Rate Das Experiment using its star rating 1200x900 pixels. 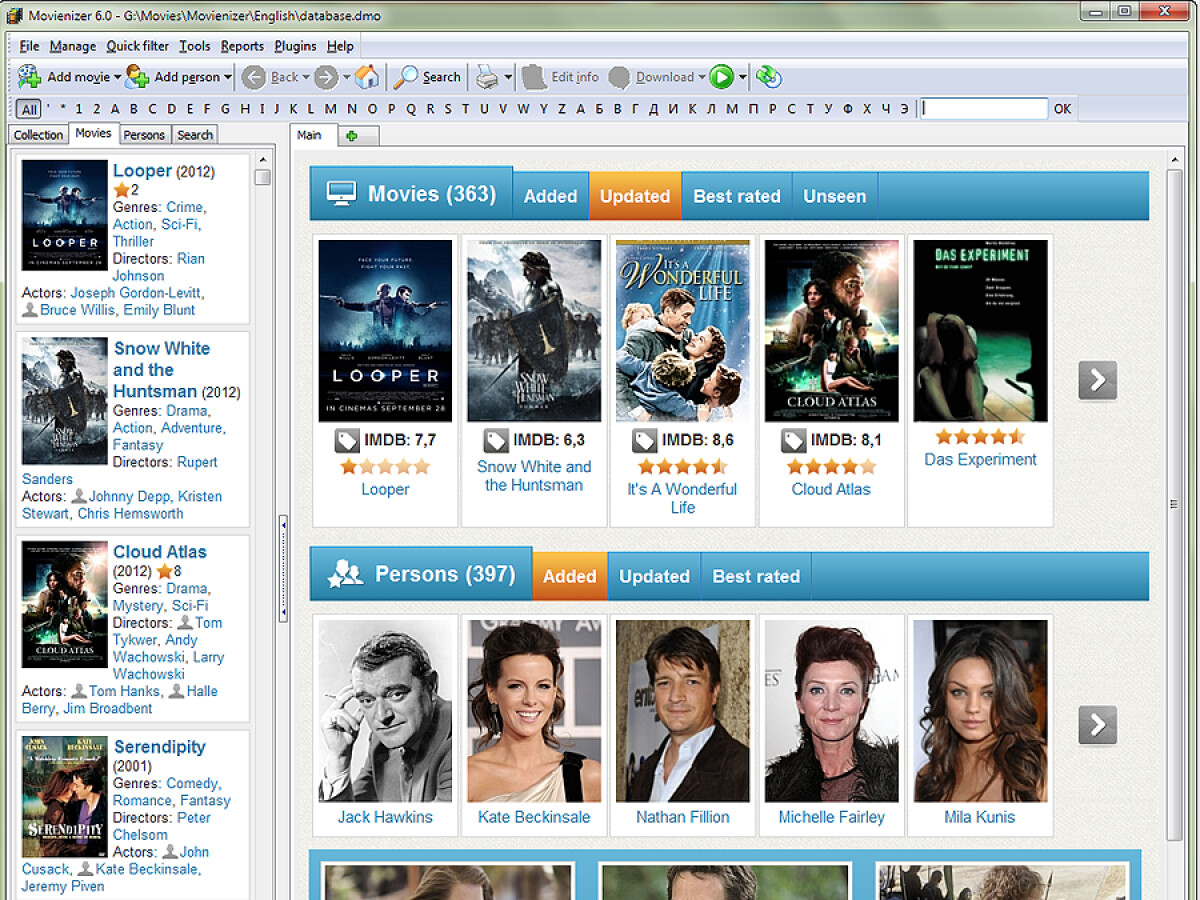980,437
